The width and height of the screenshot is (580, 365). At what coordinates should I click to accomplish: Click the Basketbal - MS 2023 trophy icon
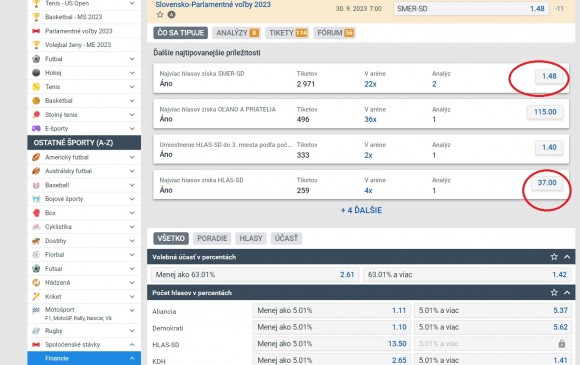click(36, 17)
